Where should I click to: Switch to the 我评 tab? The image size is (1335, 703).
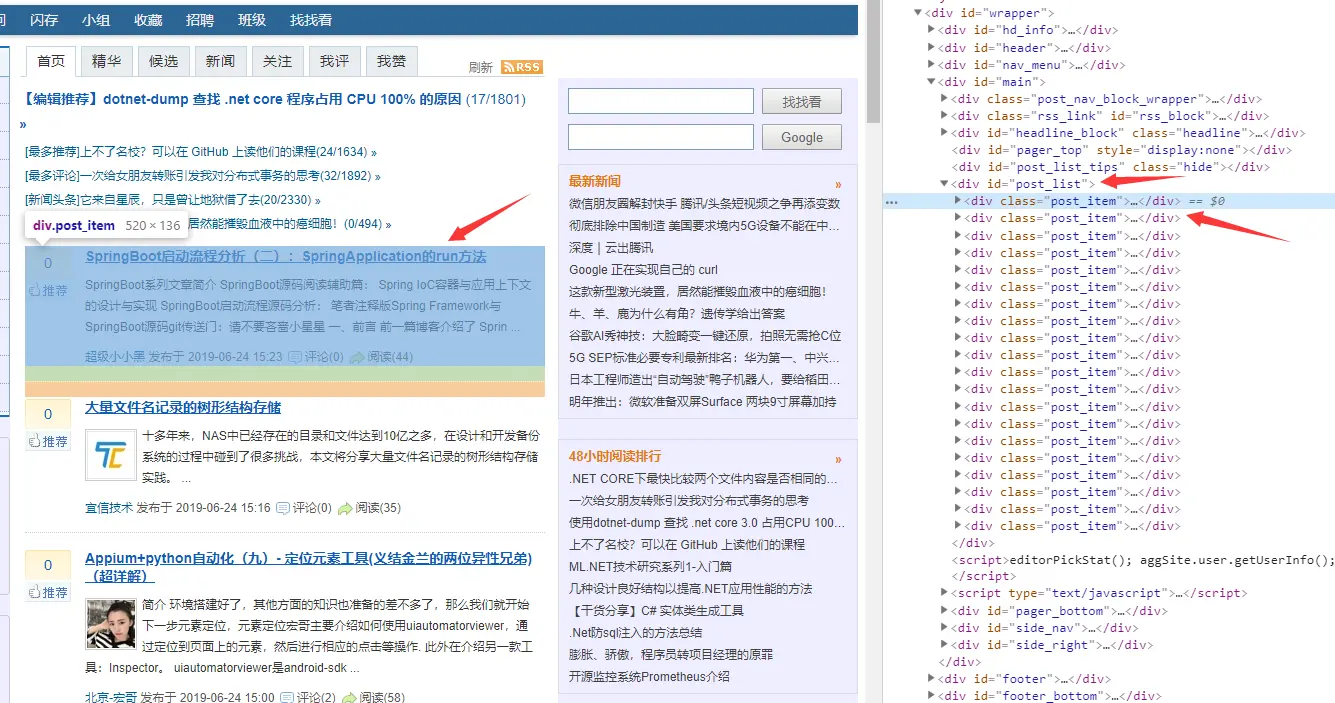tap(334, 61)
